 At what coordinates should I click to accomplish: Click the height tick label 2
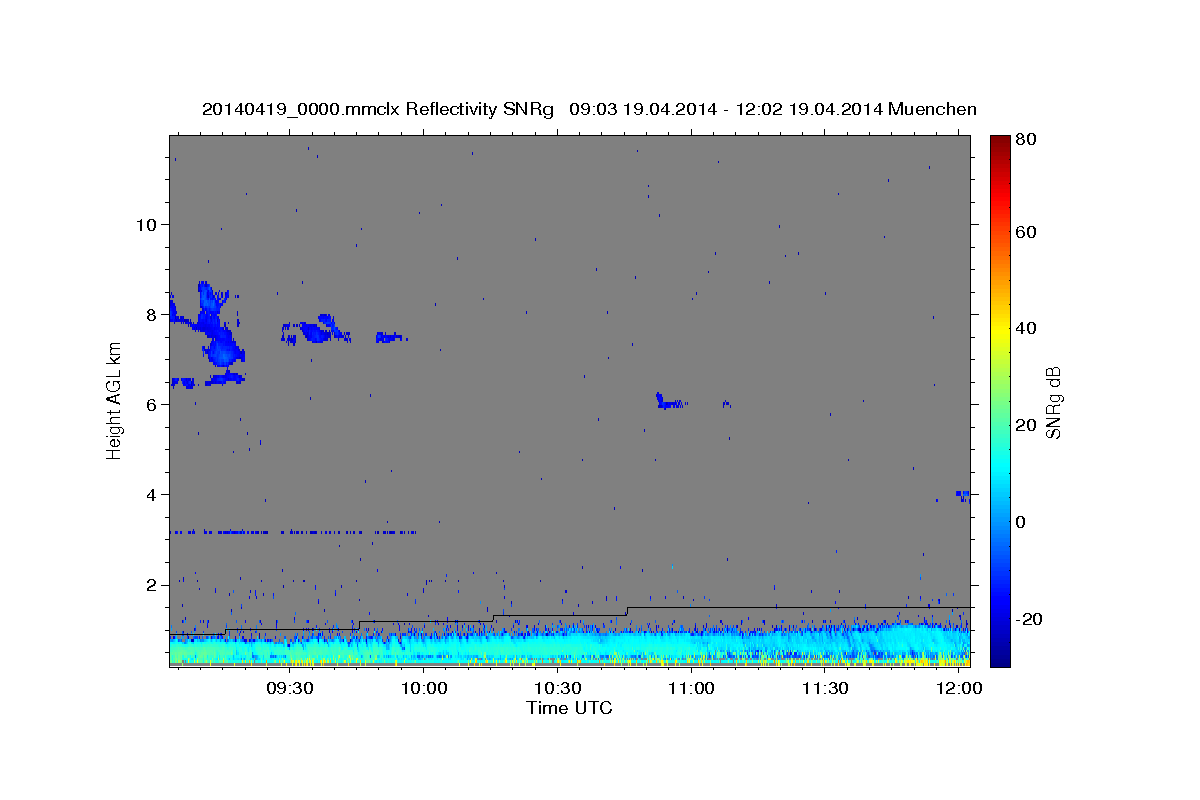coord(153,584)
